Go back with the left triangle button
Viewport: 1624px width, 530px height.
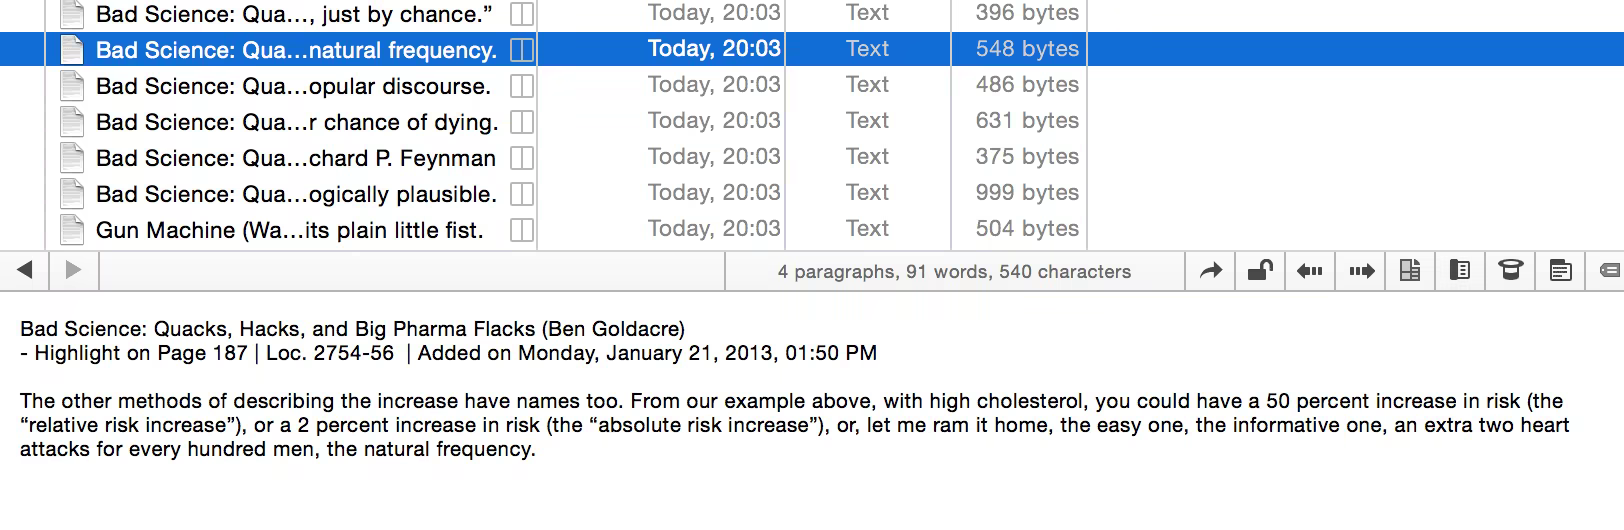[x=25, y=270]
